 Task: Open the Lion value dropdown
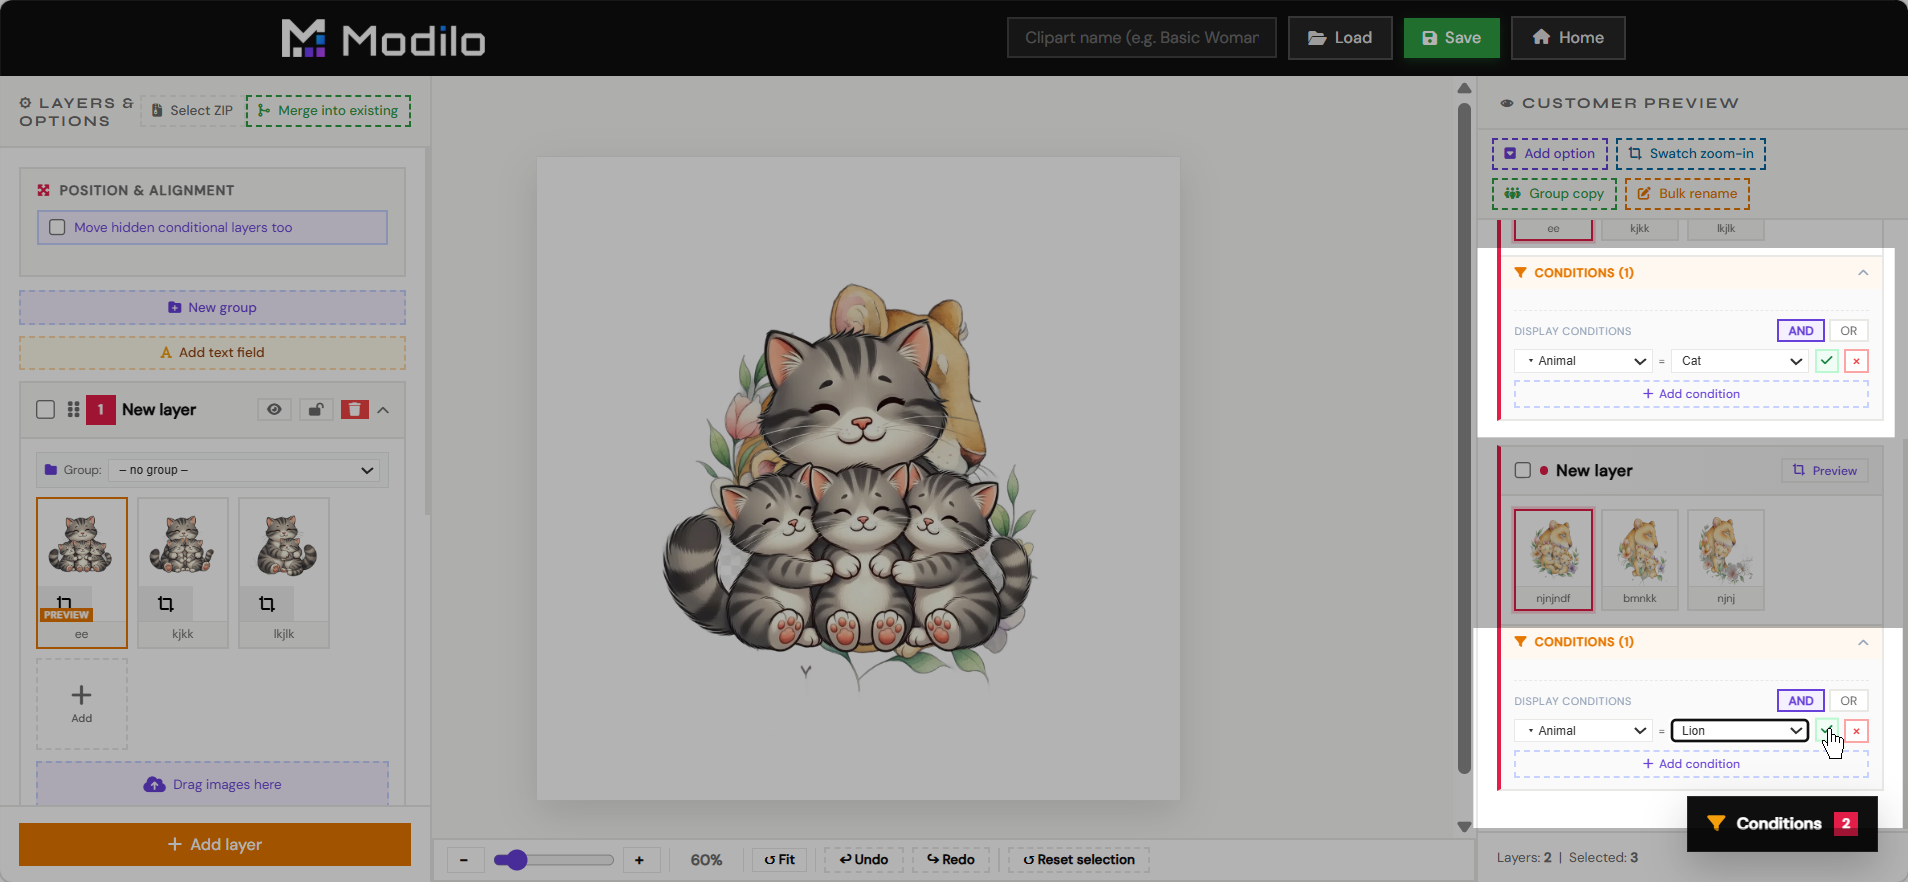[1739, 731]
